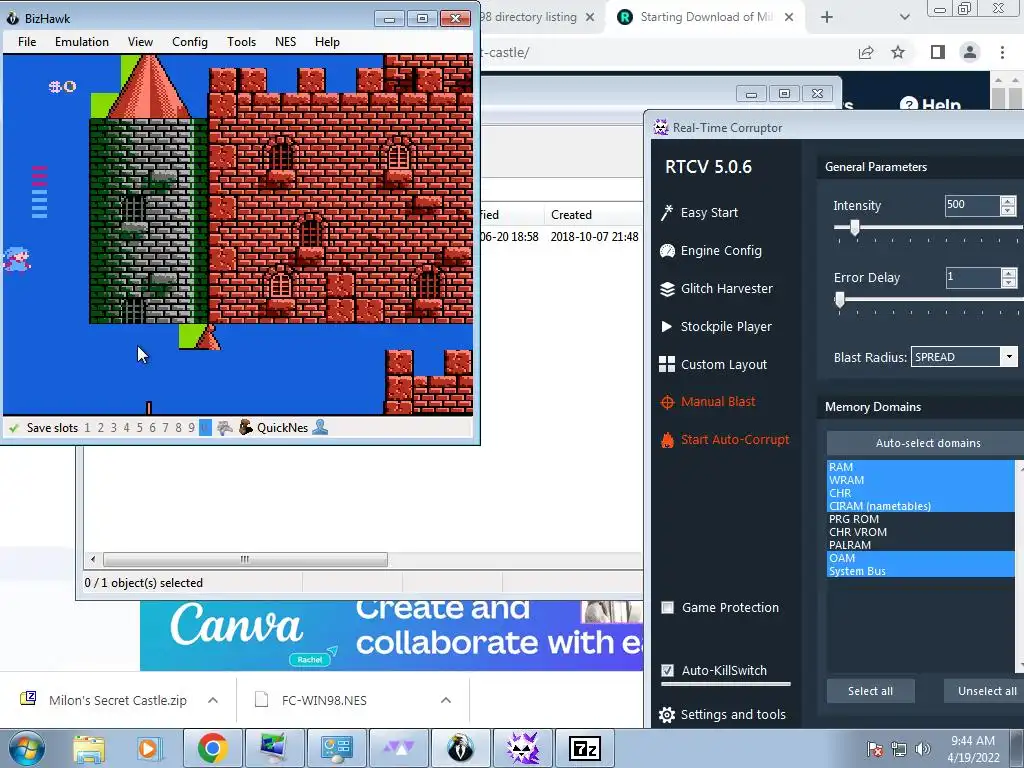Bookmark this page with the star icon
Screen dimensions: 1024x768
[898, 52]
